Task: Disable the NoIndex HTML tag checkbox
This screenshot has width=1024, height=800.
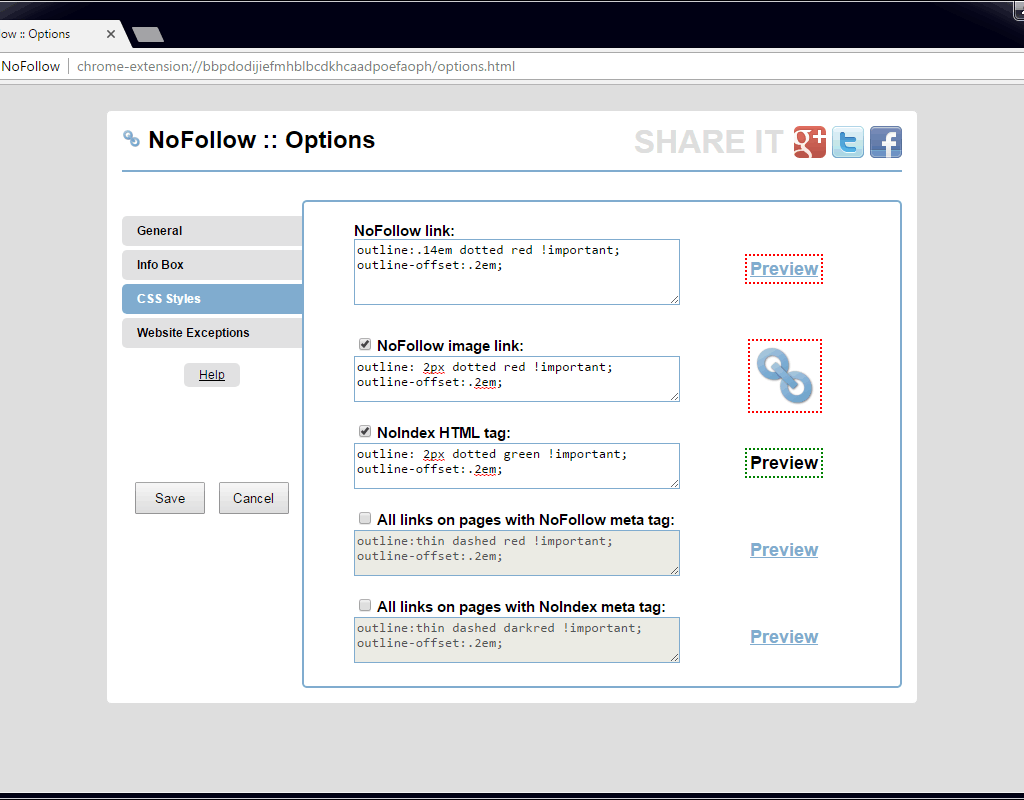Action: click(365, 432)
